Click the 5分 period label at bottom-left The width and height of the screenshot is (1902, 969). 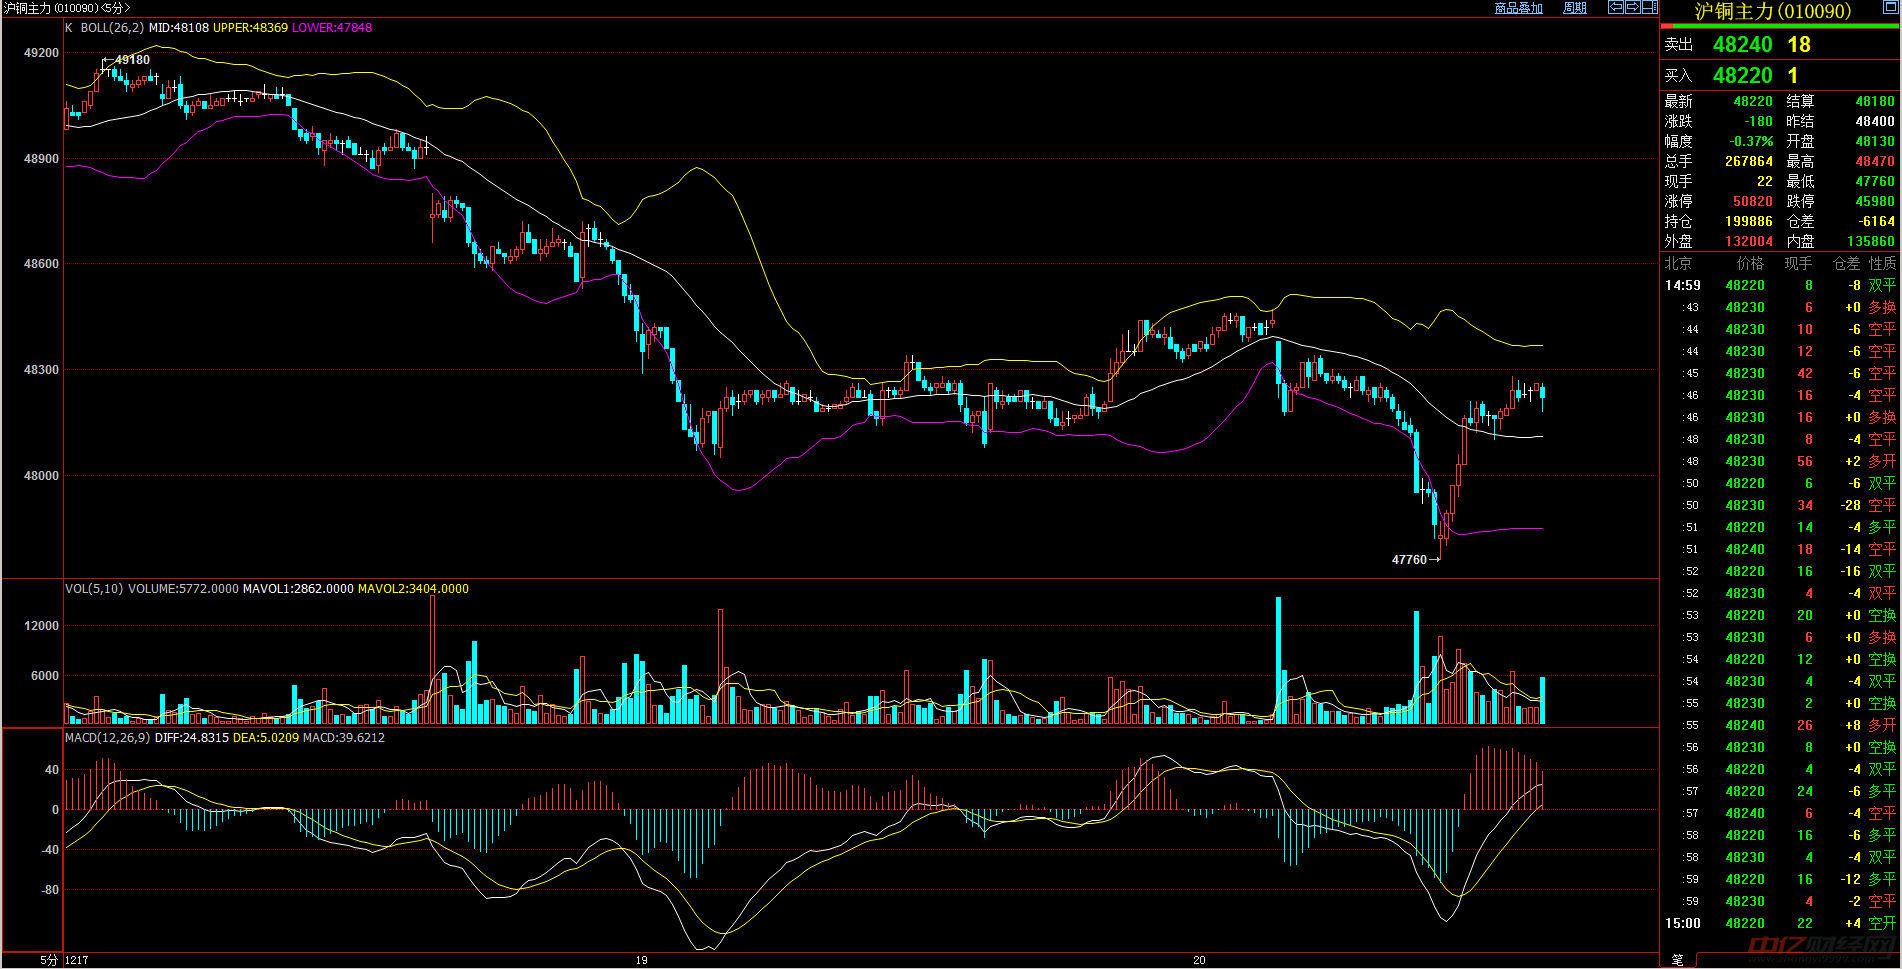tap(49, 960)
